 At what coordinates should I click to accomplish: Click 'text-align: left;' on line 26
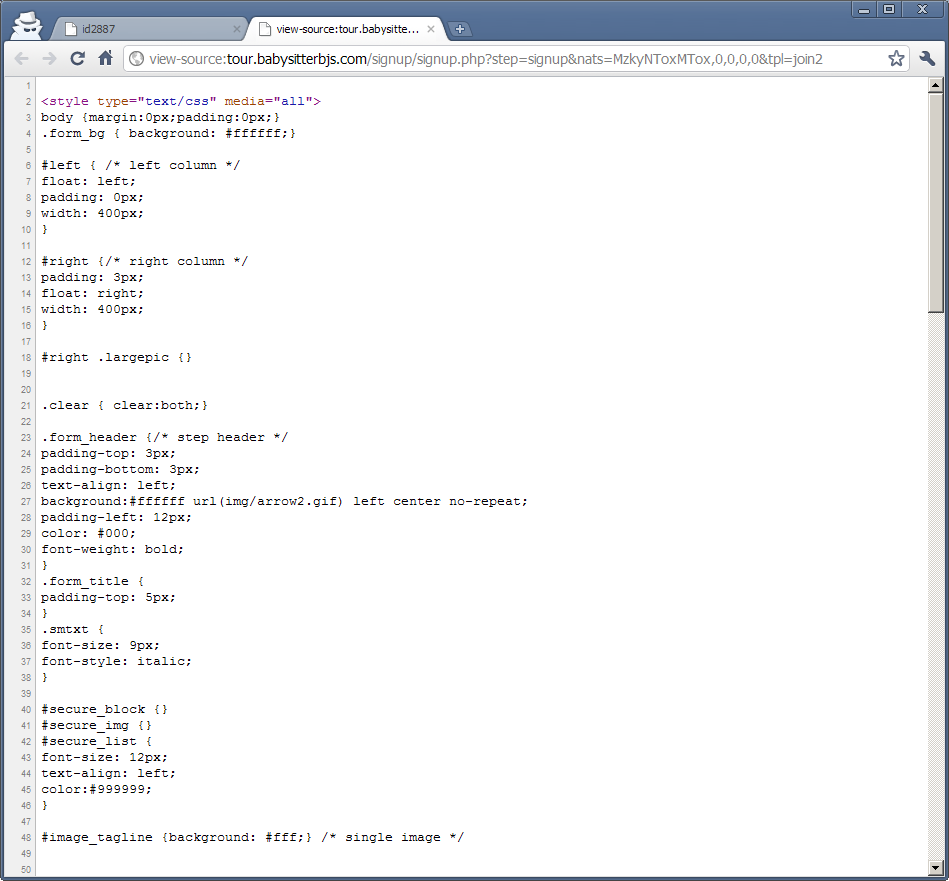click(108, 485)
